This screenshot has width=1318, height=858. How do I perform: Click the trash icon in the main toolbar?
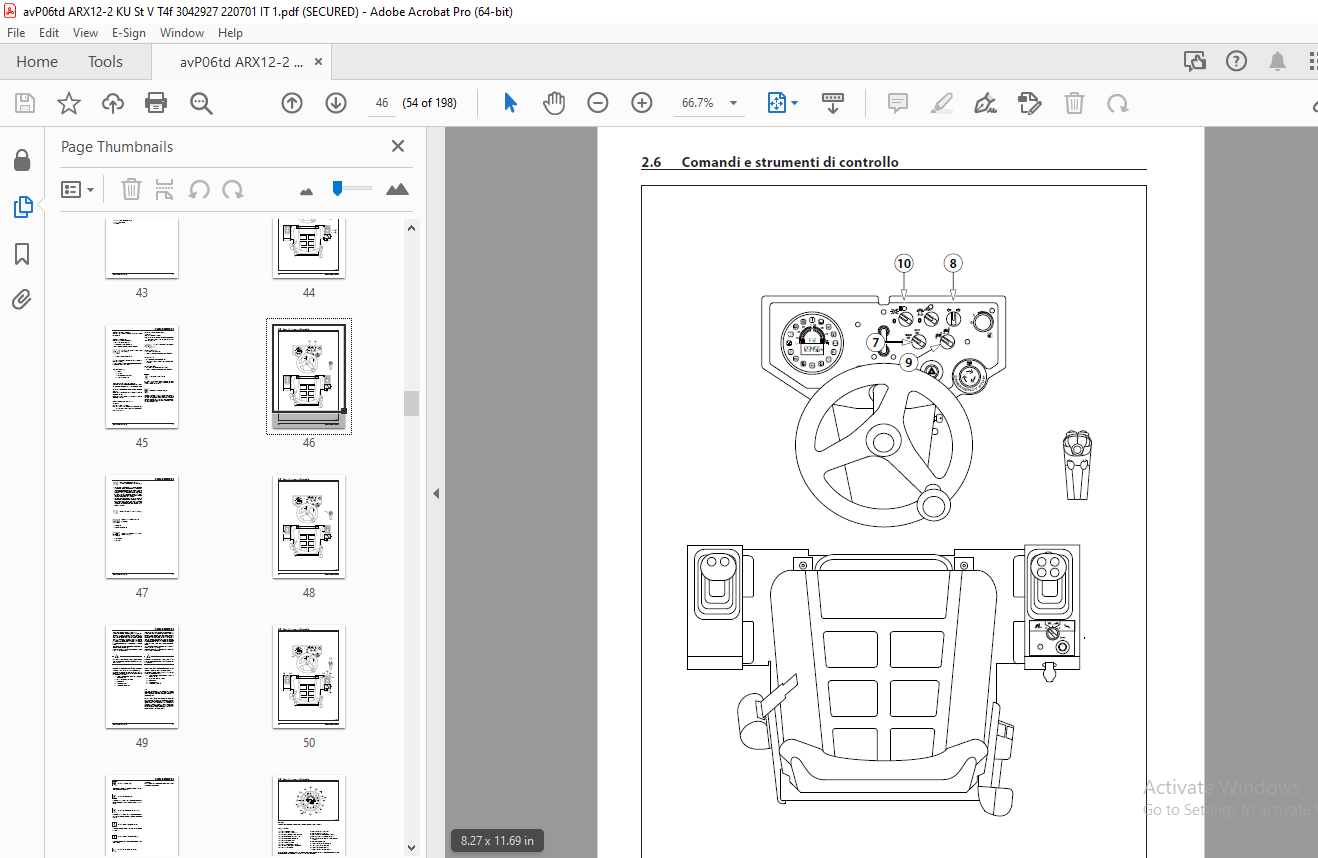[1074, 103]
